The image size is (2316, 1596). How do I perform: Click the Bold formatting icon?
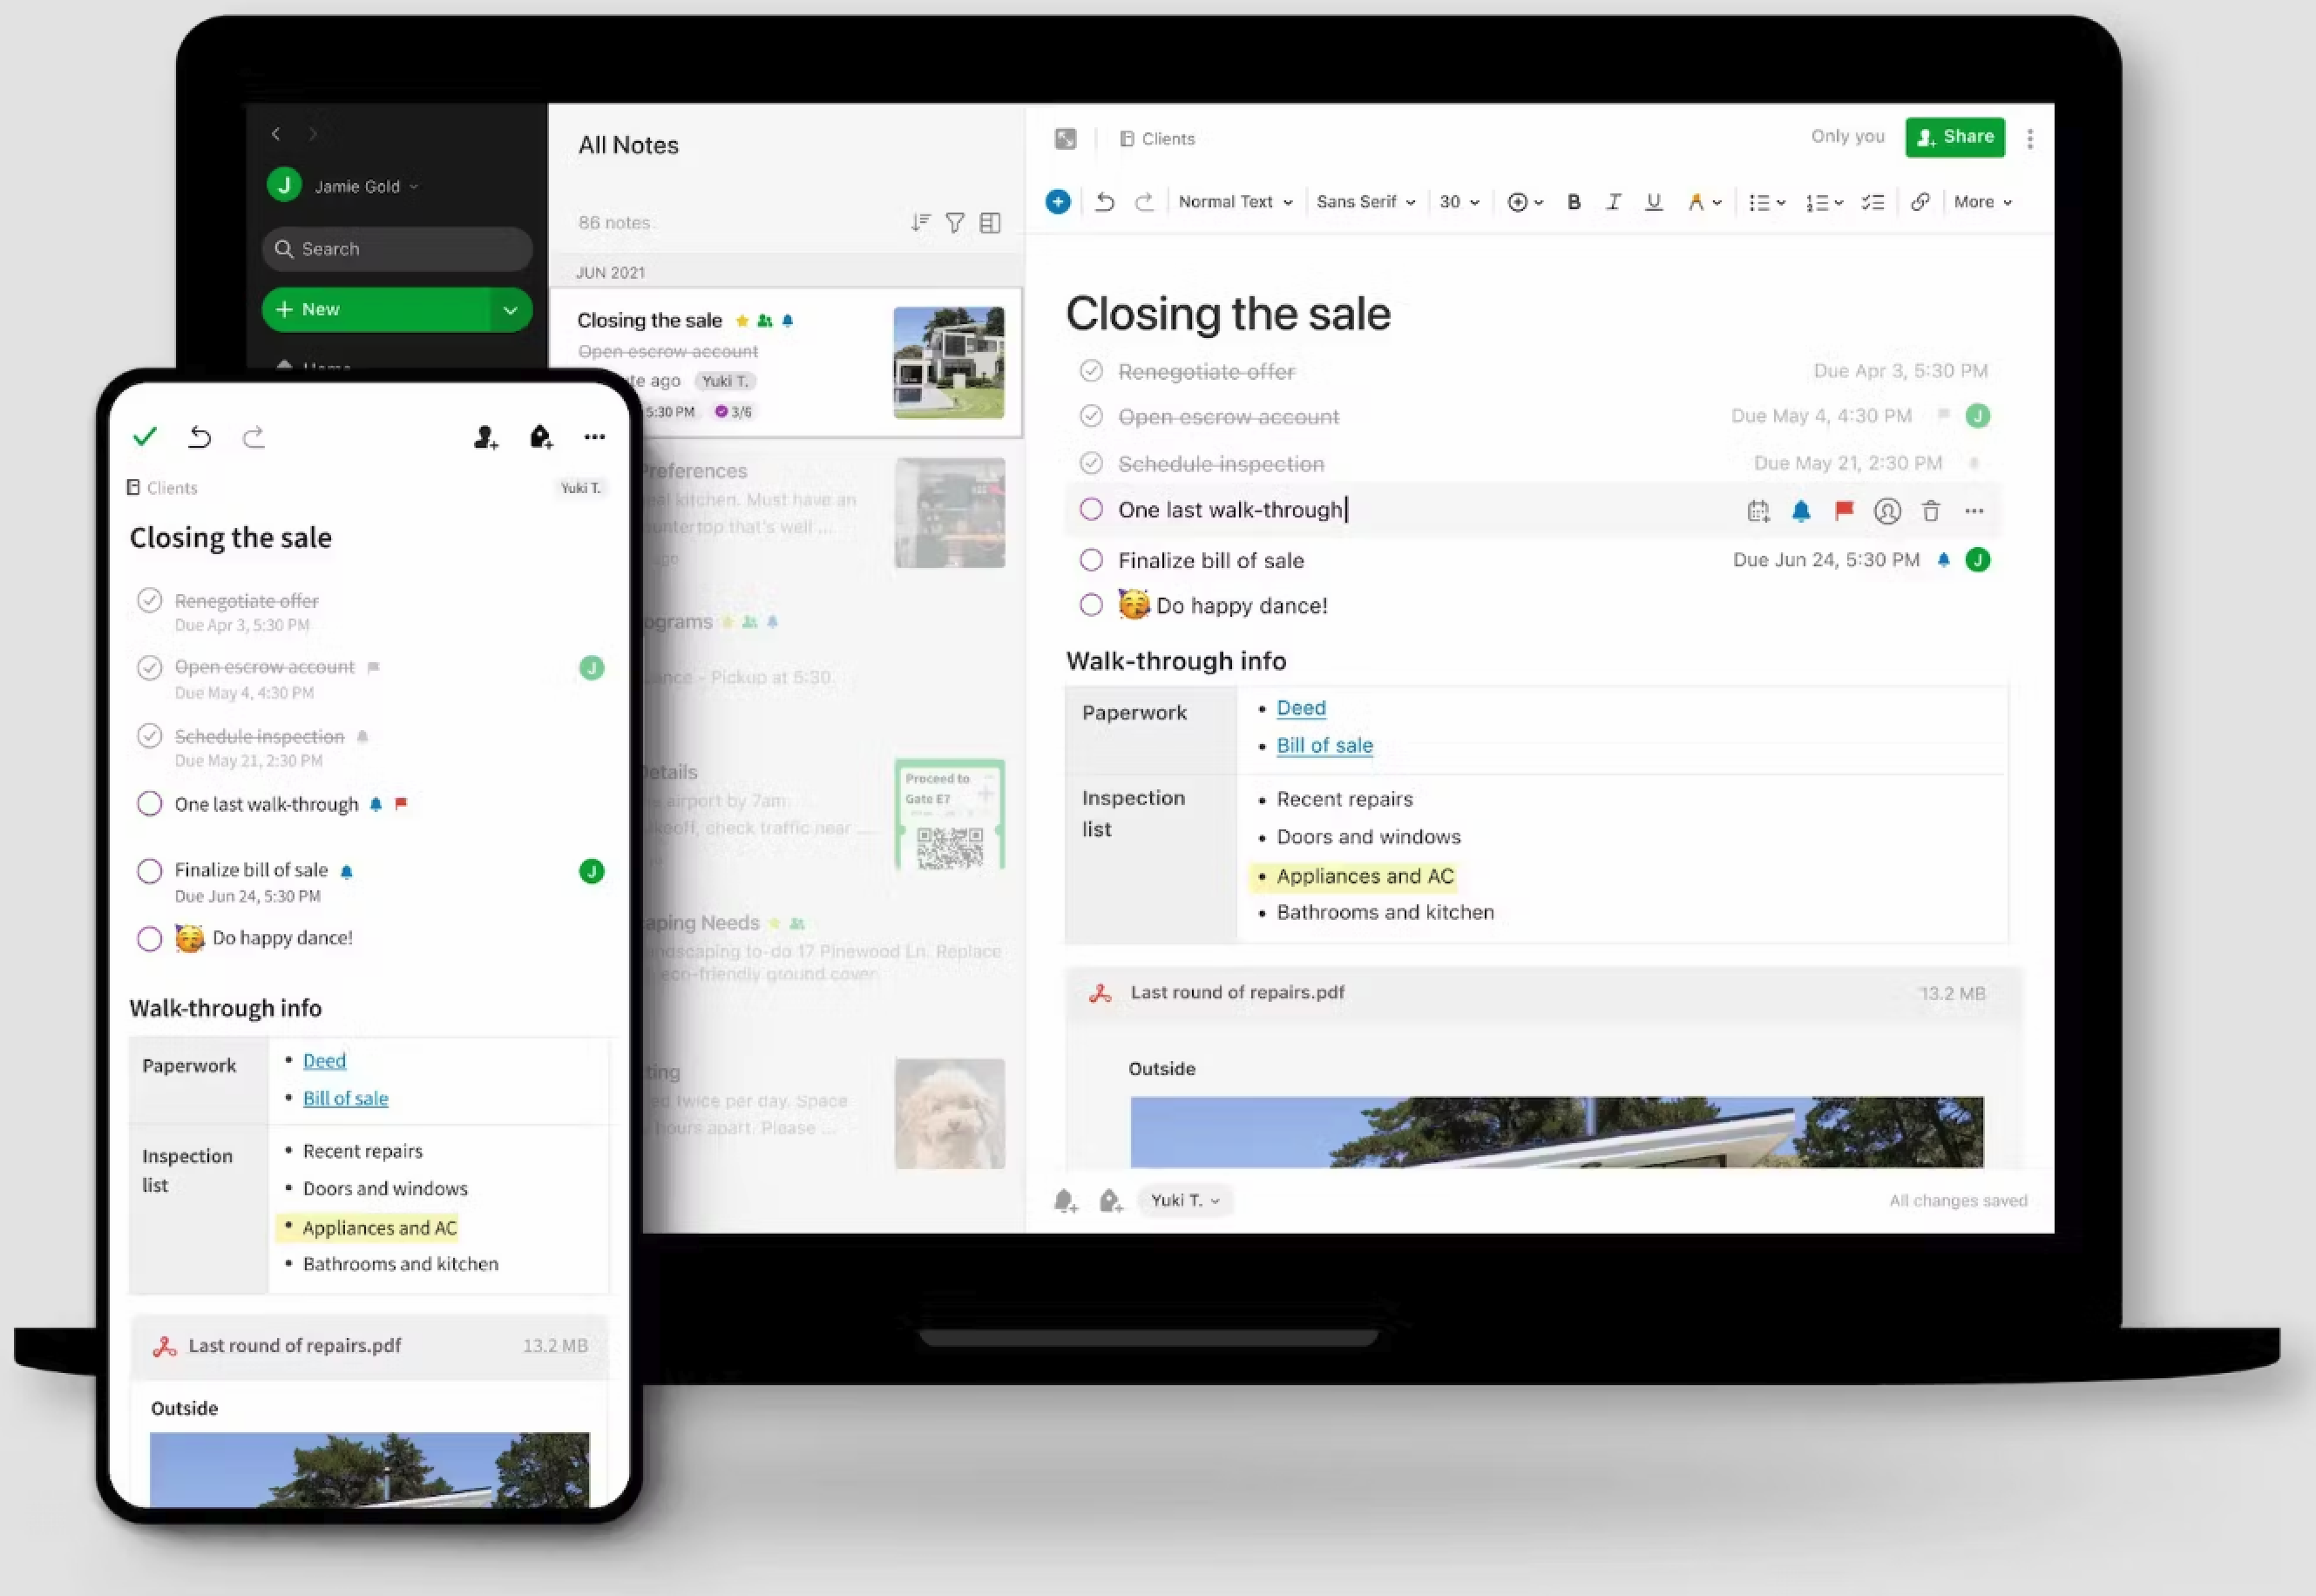pos(1574,200)
